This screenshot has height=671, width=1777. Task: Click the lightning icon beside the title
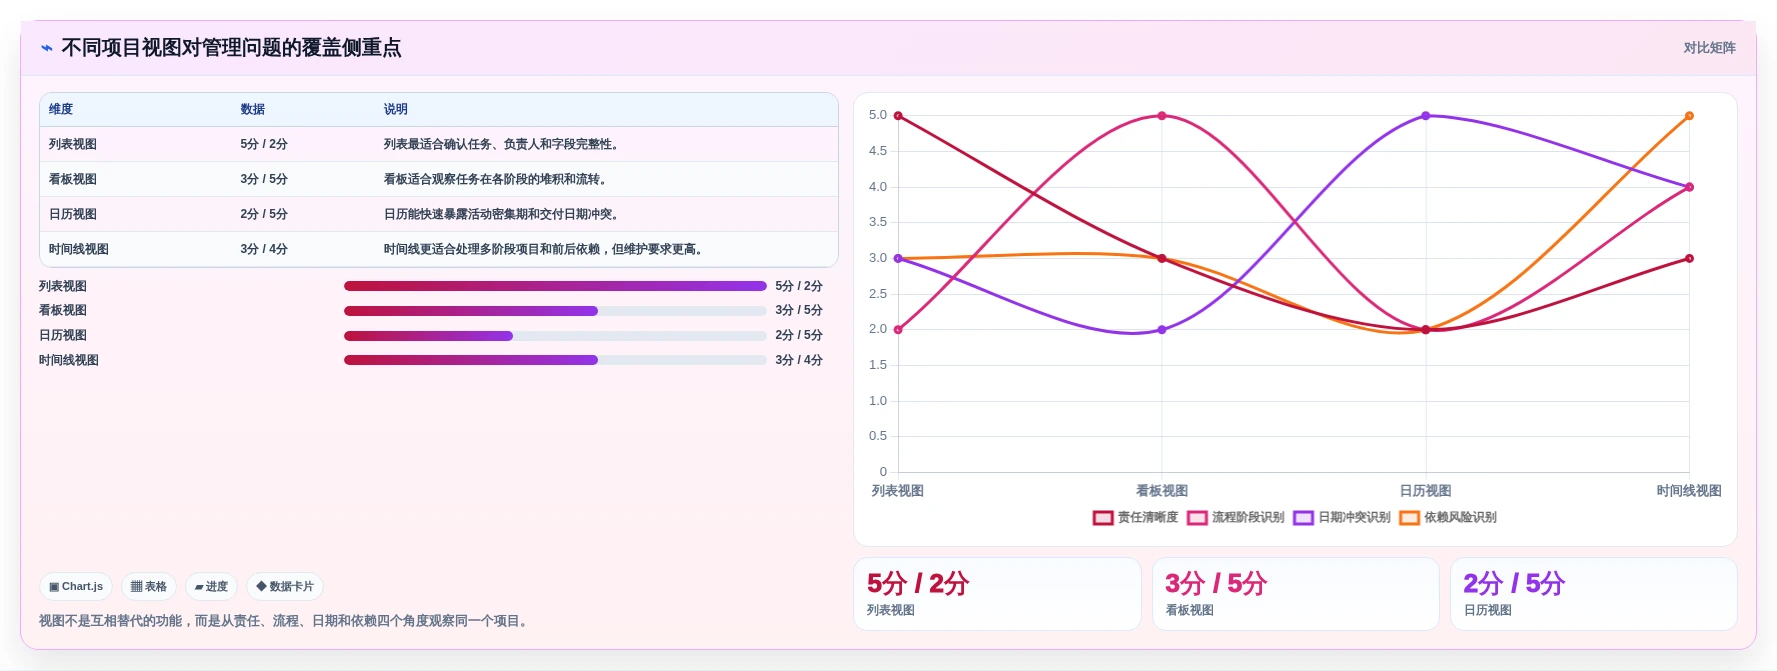pyautogui.click(x=46, y=48)
